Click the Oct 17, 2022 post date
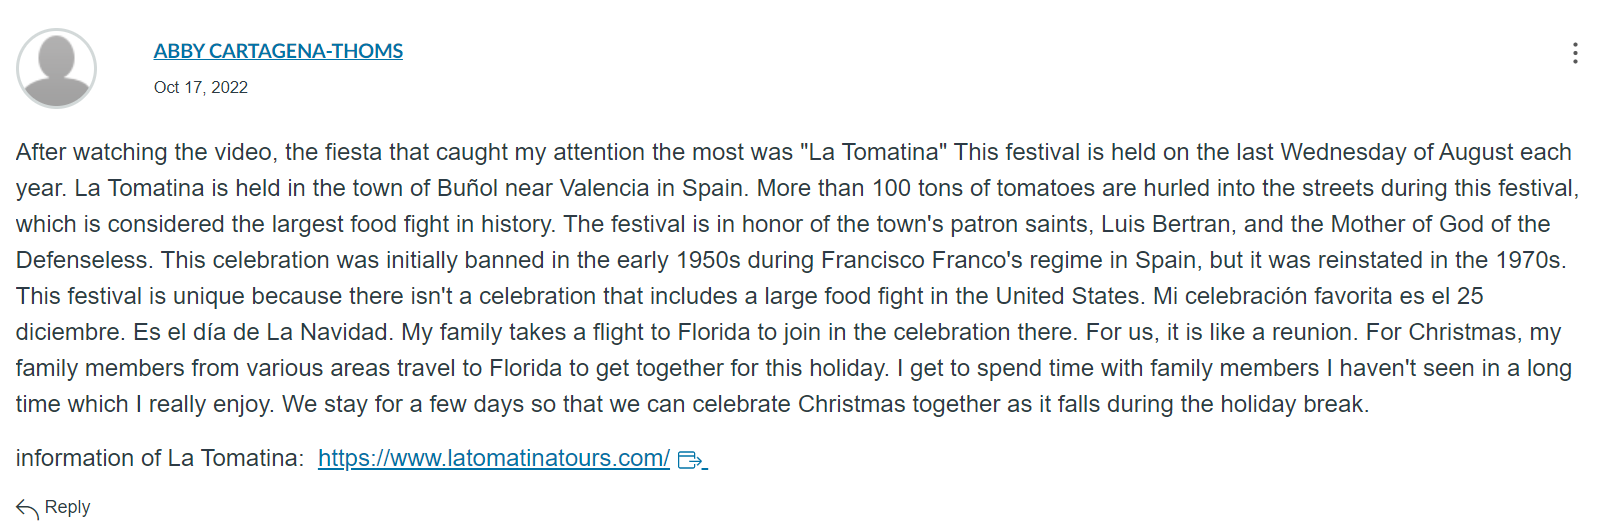This screenshot has height=532, width=1620. (x=201, y=88)
